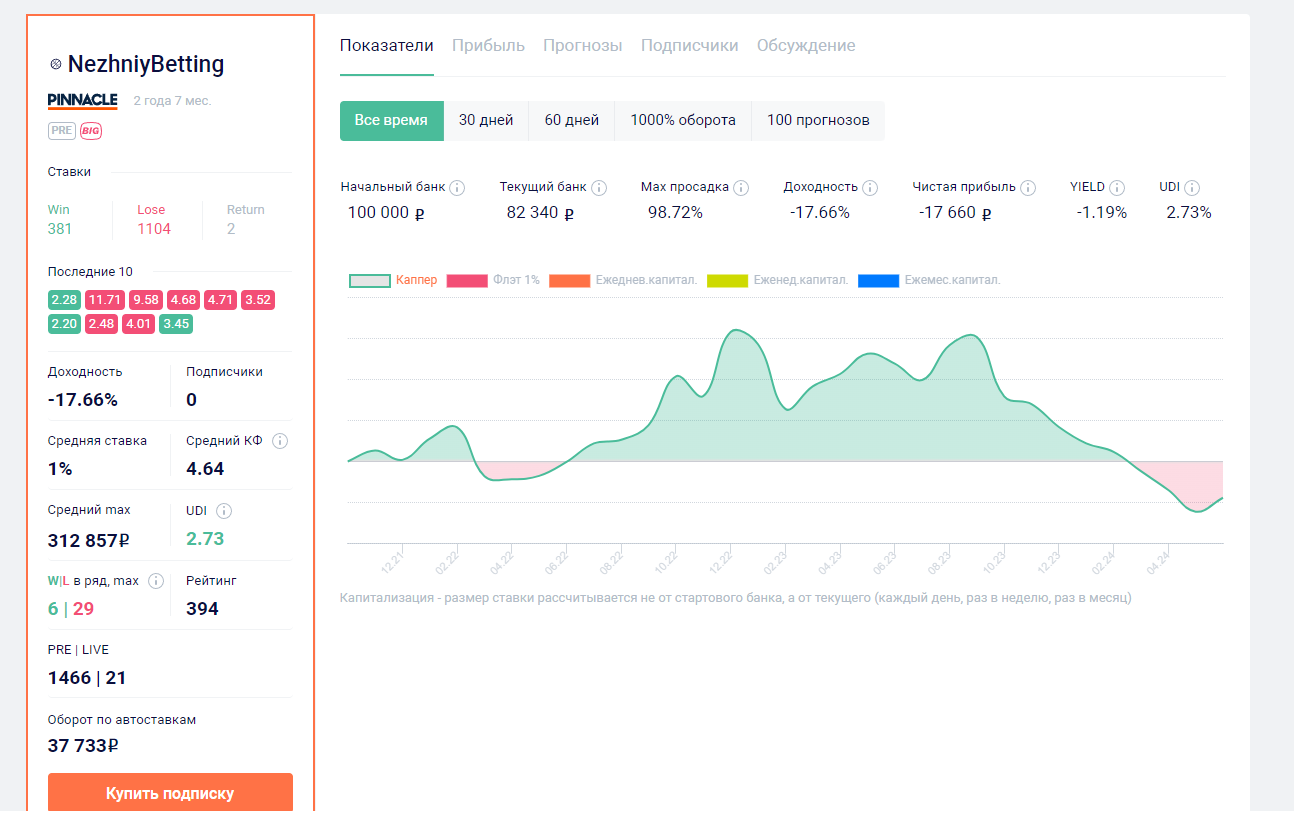Open the Подписчики tab
The image size is (1294, 813).
click(690, 46)
